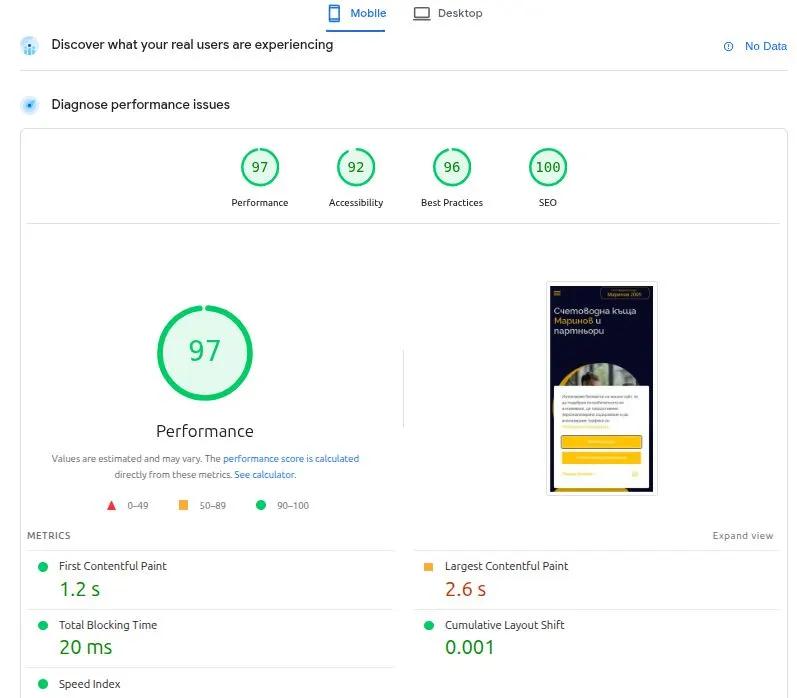The image size is (797, 698).
Task: Click the 90–100 legend text
Action: 293,506
